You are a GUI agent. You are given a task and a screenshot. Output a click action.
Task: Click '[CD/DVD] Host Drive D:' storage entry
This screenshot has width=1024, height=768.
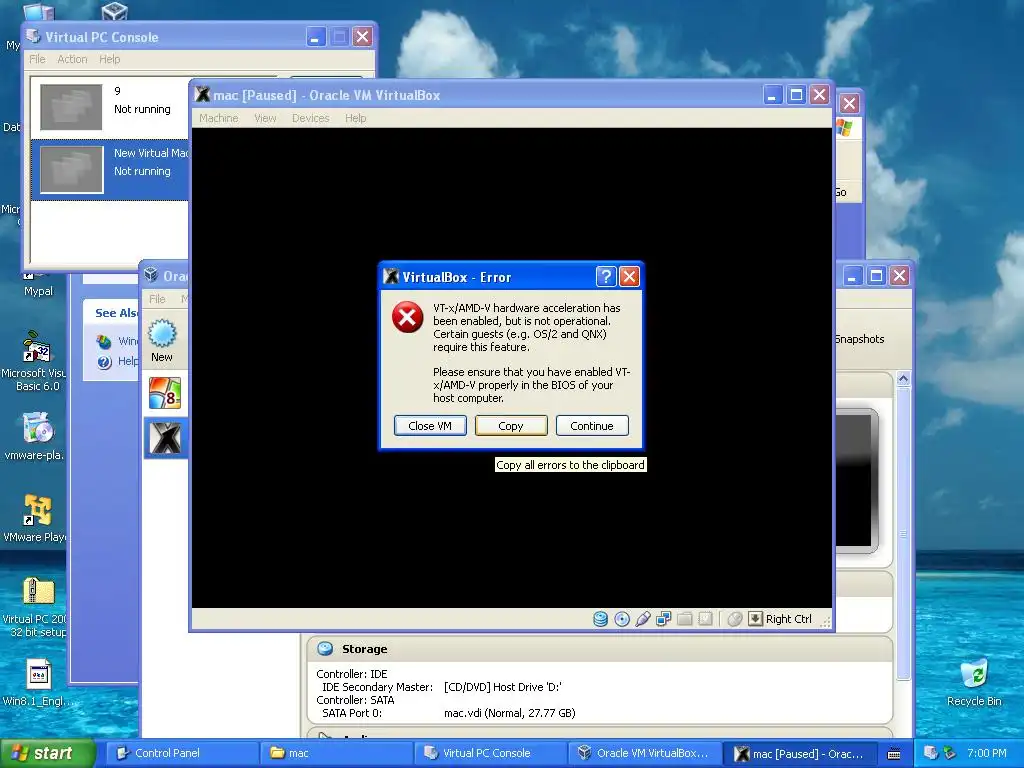[503, 687]
